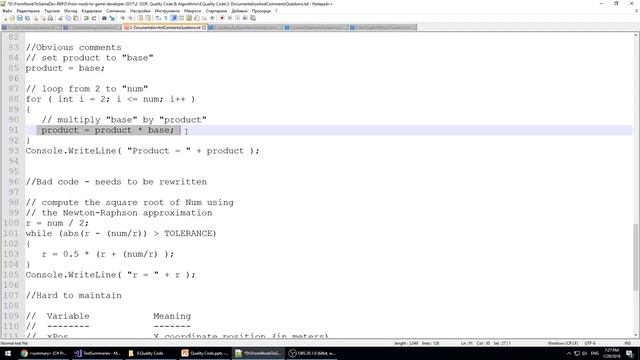
Task: Open the Синтаксис menu
Action: (116, 11)
